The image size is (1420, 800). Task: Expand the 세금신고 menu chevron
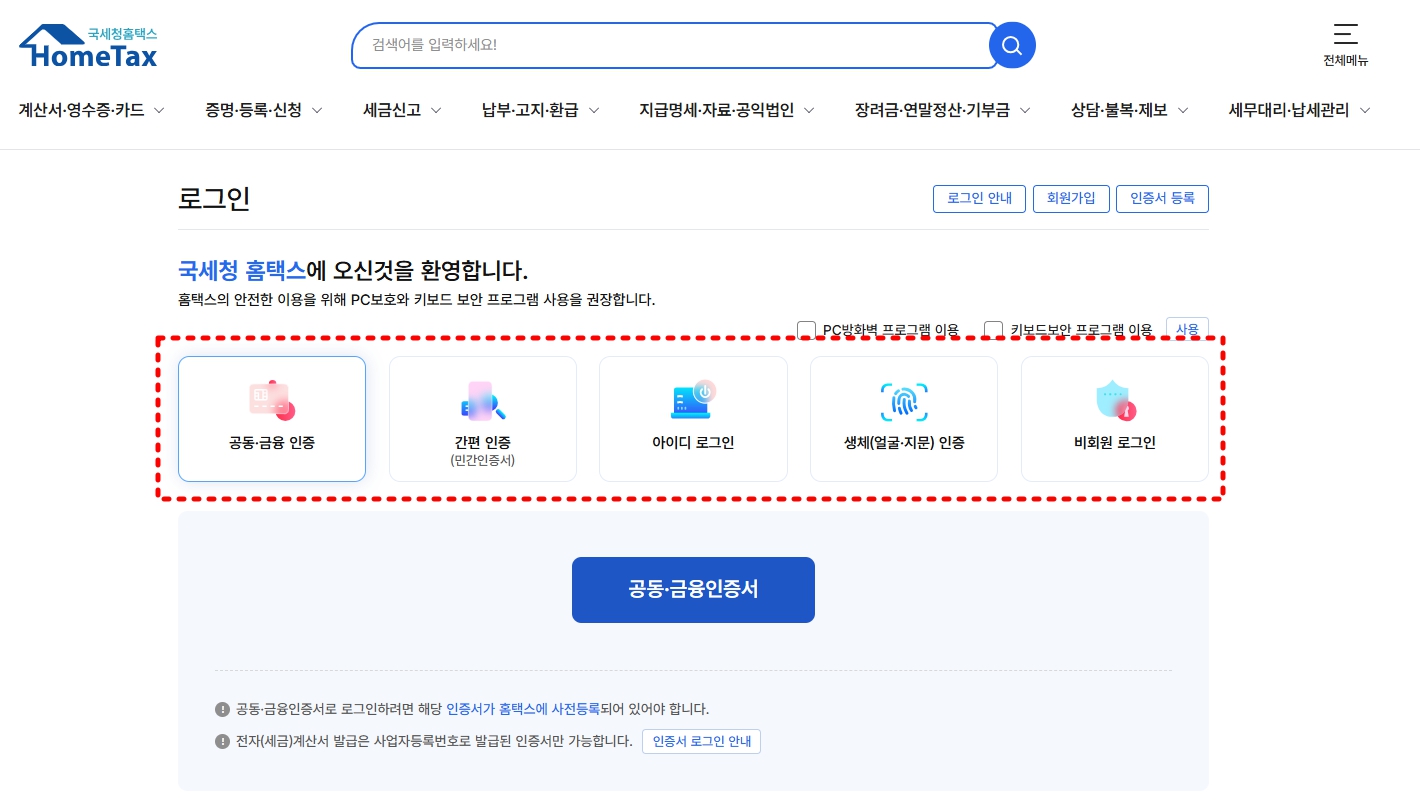point(436,110)
